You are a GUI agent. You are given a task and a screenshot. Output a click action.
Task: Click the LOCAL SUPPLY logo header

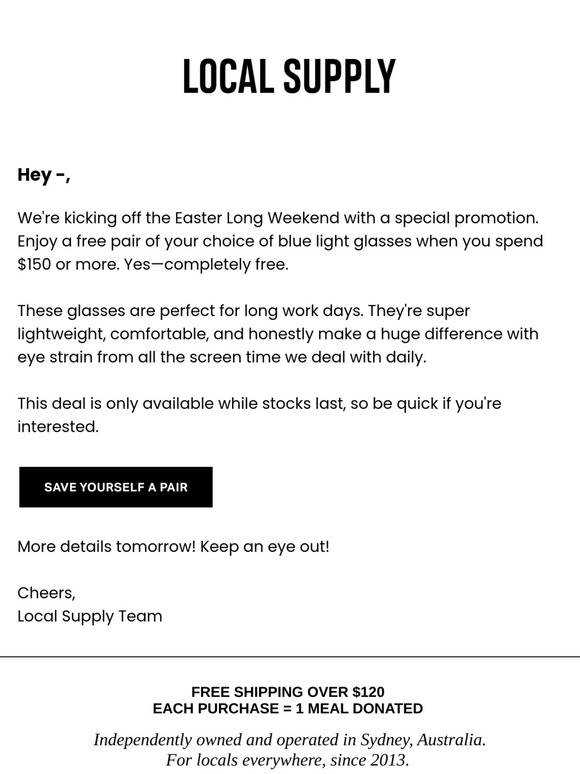pos(289,77)
